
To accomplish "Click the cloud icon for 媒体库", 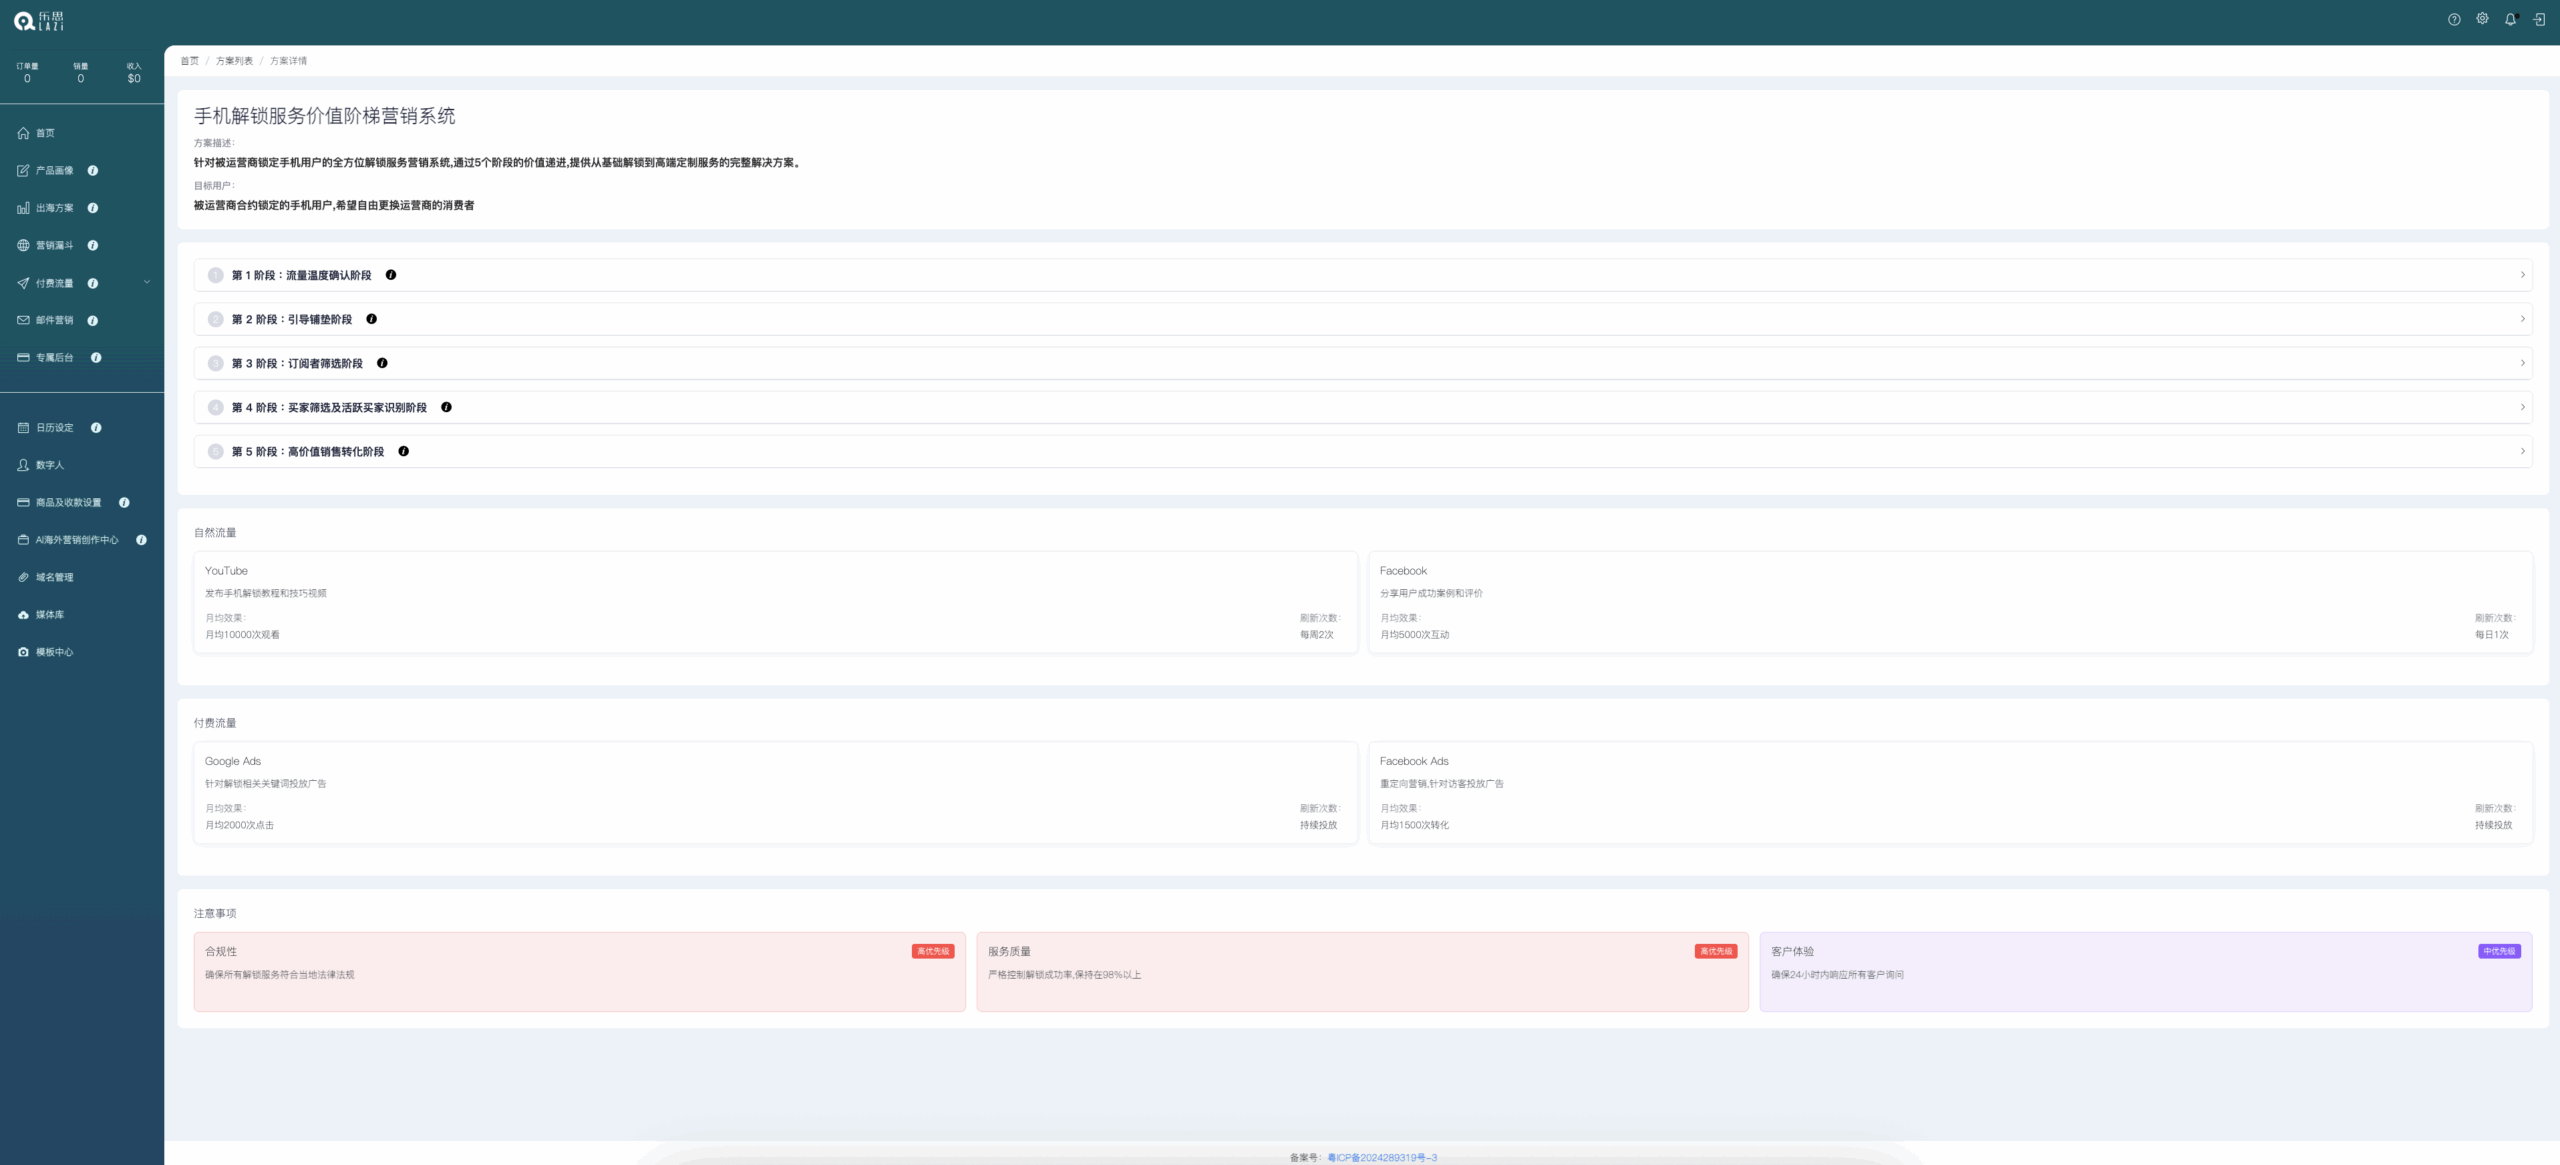I will 23,615.
